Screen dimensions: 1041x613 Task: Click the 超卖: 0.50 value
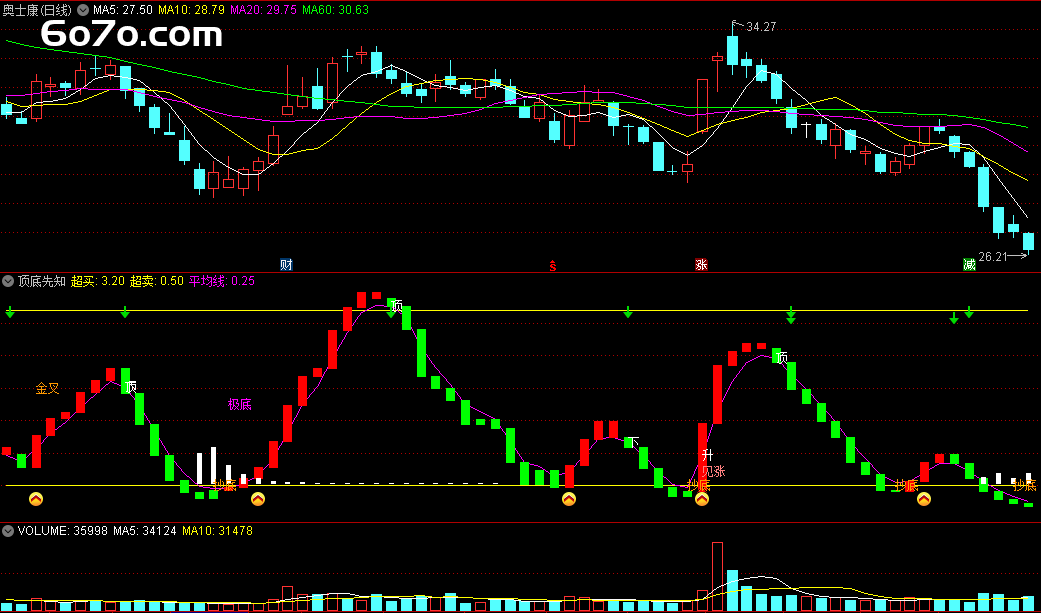(x=157, y=281)
